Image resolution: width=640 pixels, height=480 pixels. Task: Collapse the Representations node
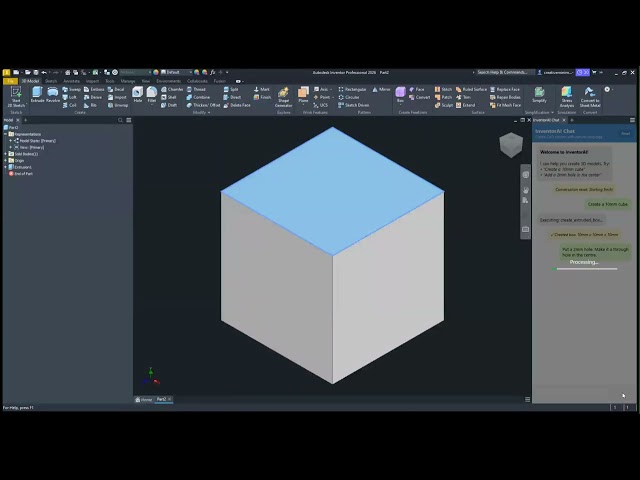point(5,134)
